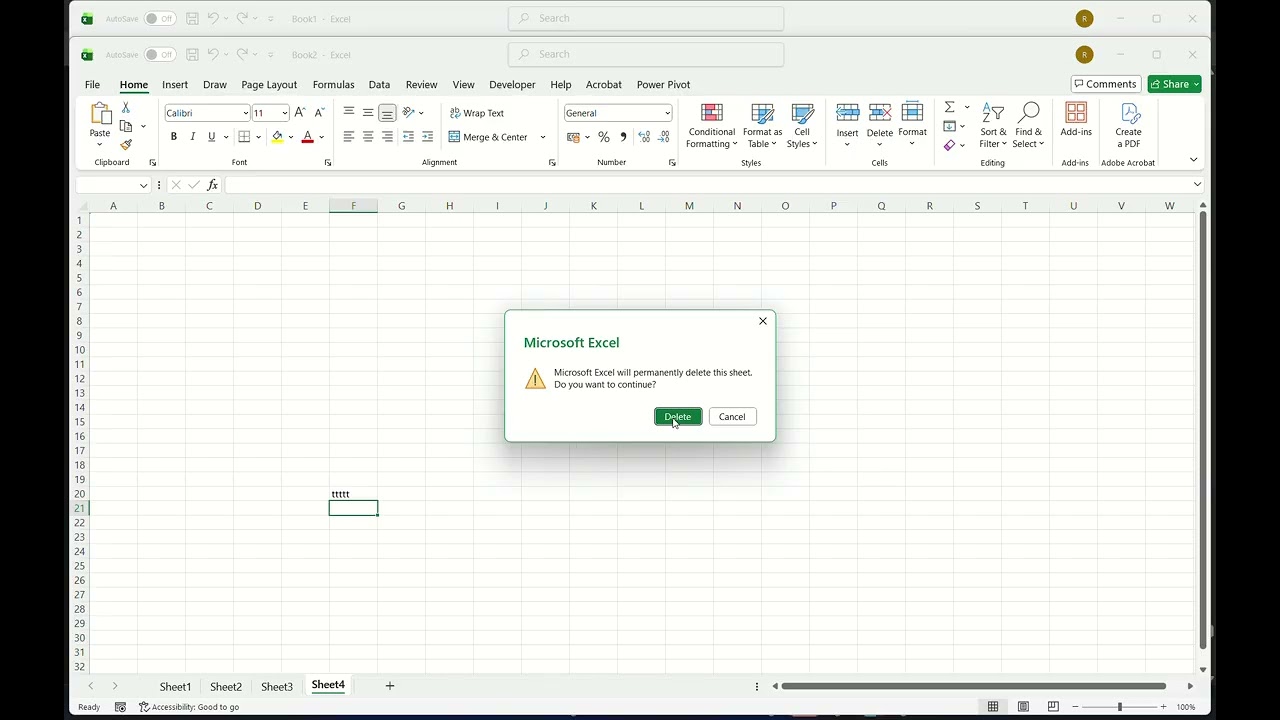Apply the red Font Color

tap(307, 137)
